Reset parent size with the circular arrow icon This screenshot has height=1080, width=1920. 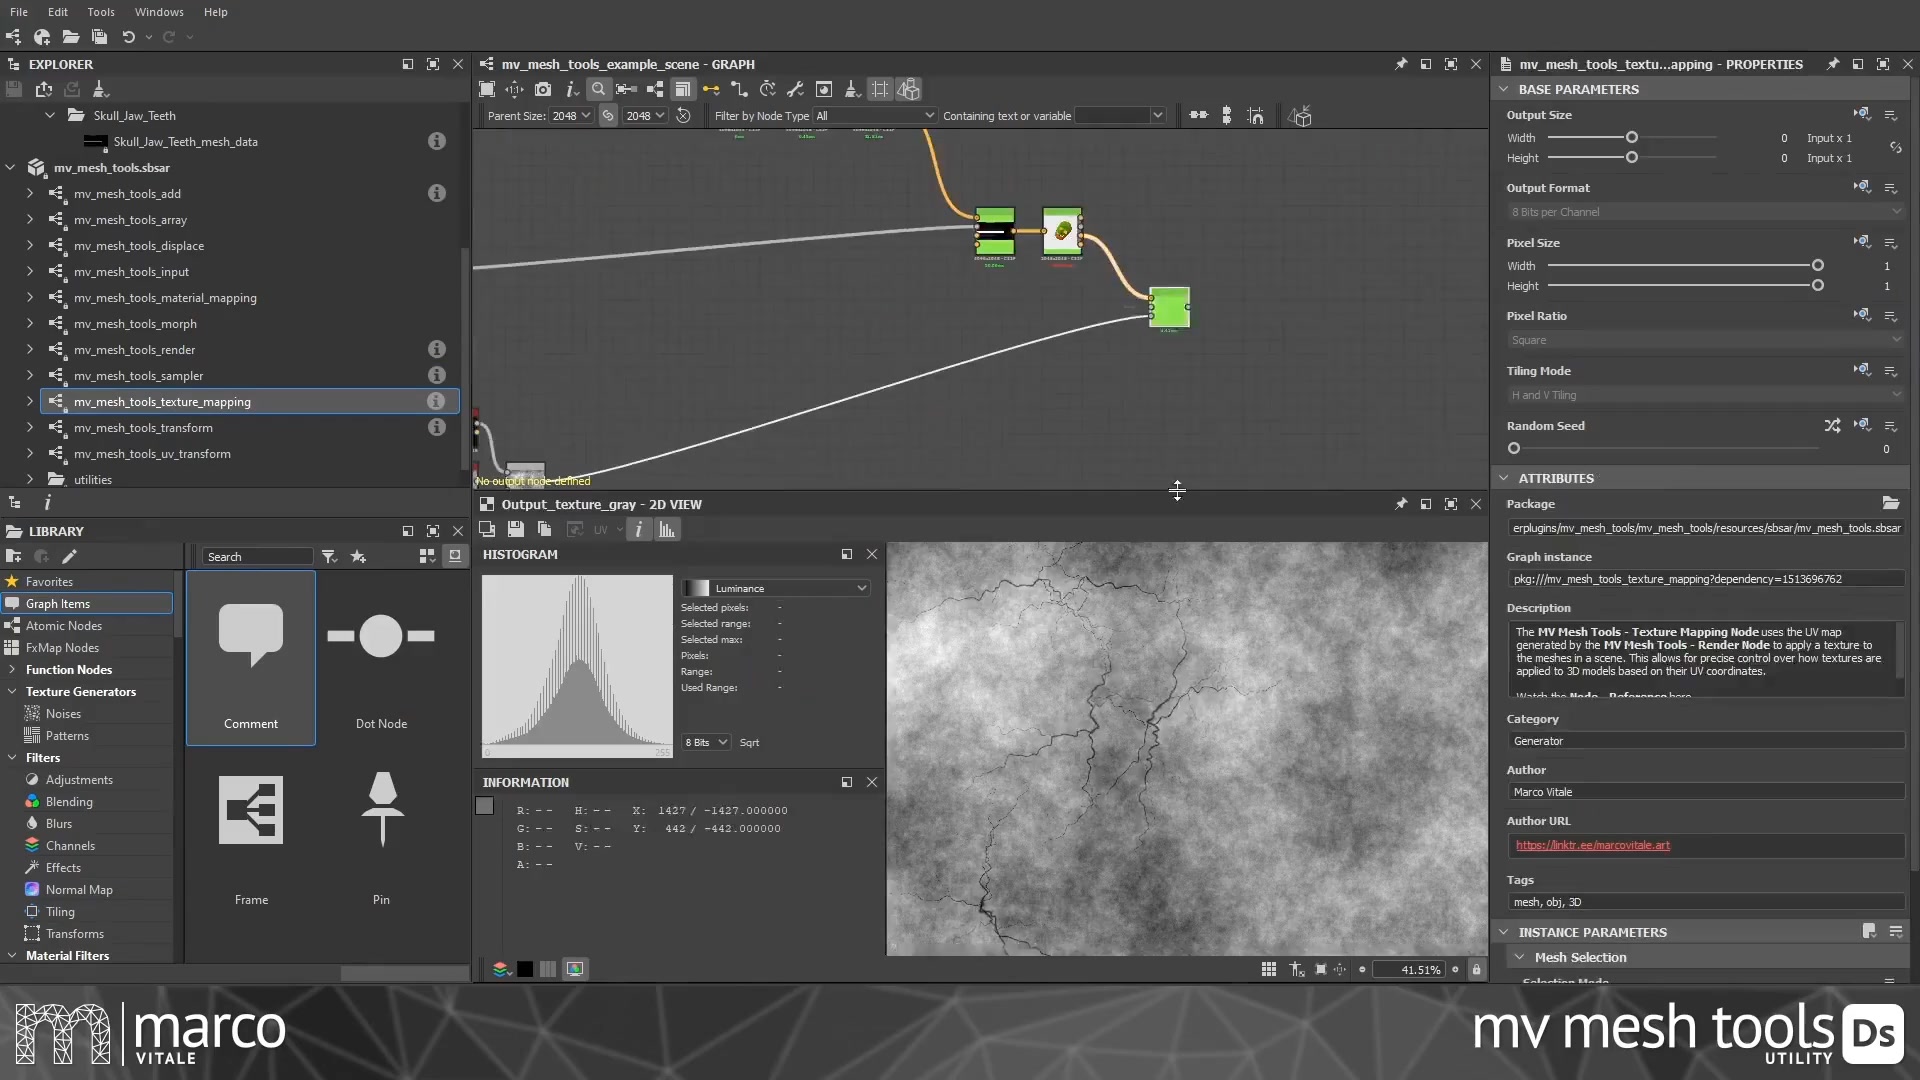click(x=683, y=116)
